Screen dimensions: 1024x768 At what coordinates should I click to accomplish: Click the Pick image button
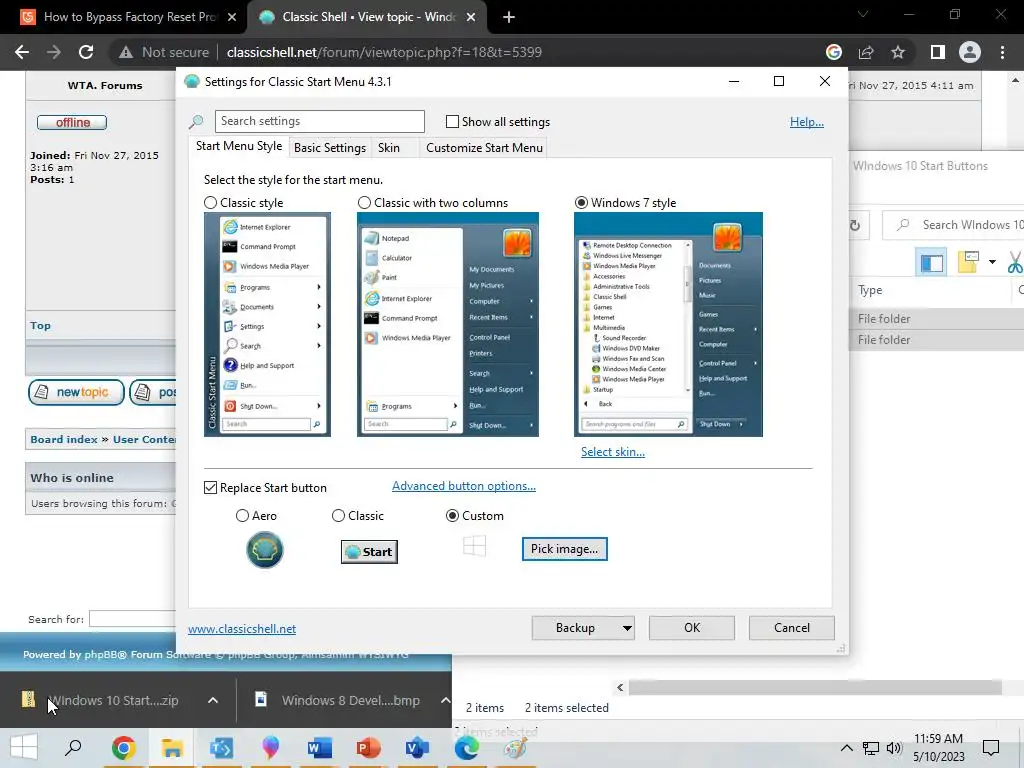pos(564,549)
